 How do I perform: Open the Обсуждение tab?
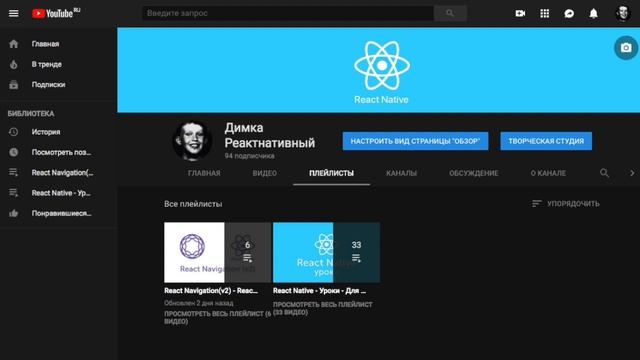pyautogui.click(x=473, y=173)
